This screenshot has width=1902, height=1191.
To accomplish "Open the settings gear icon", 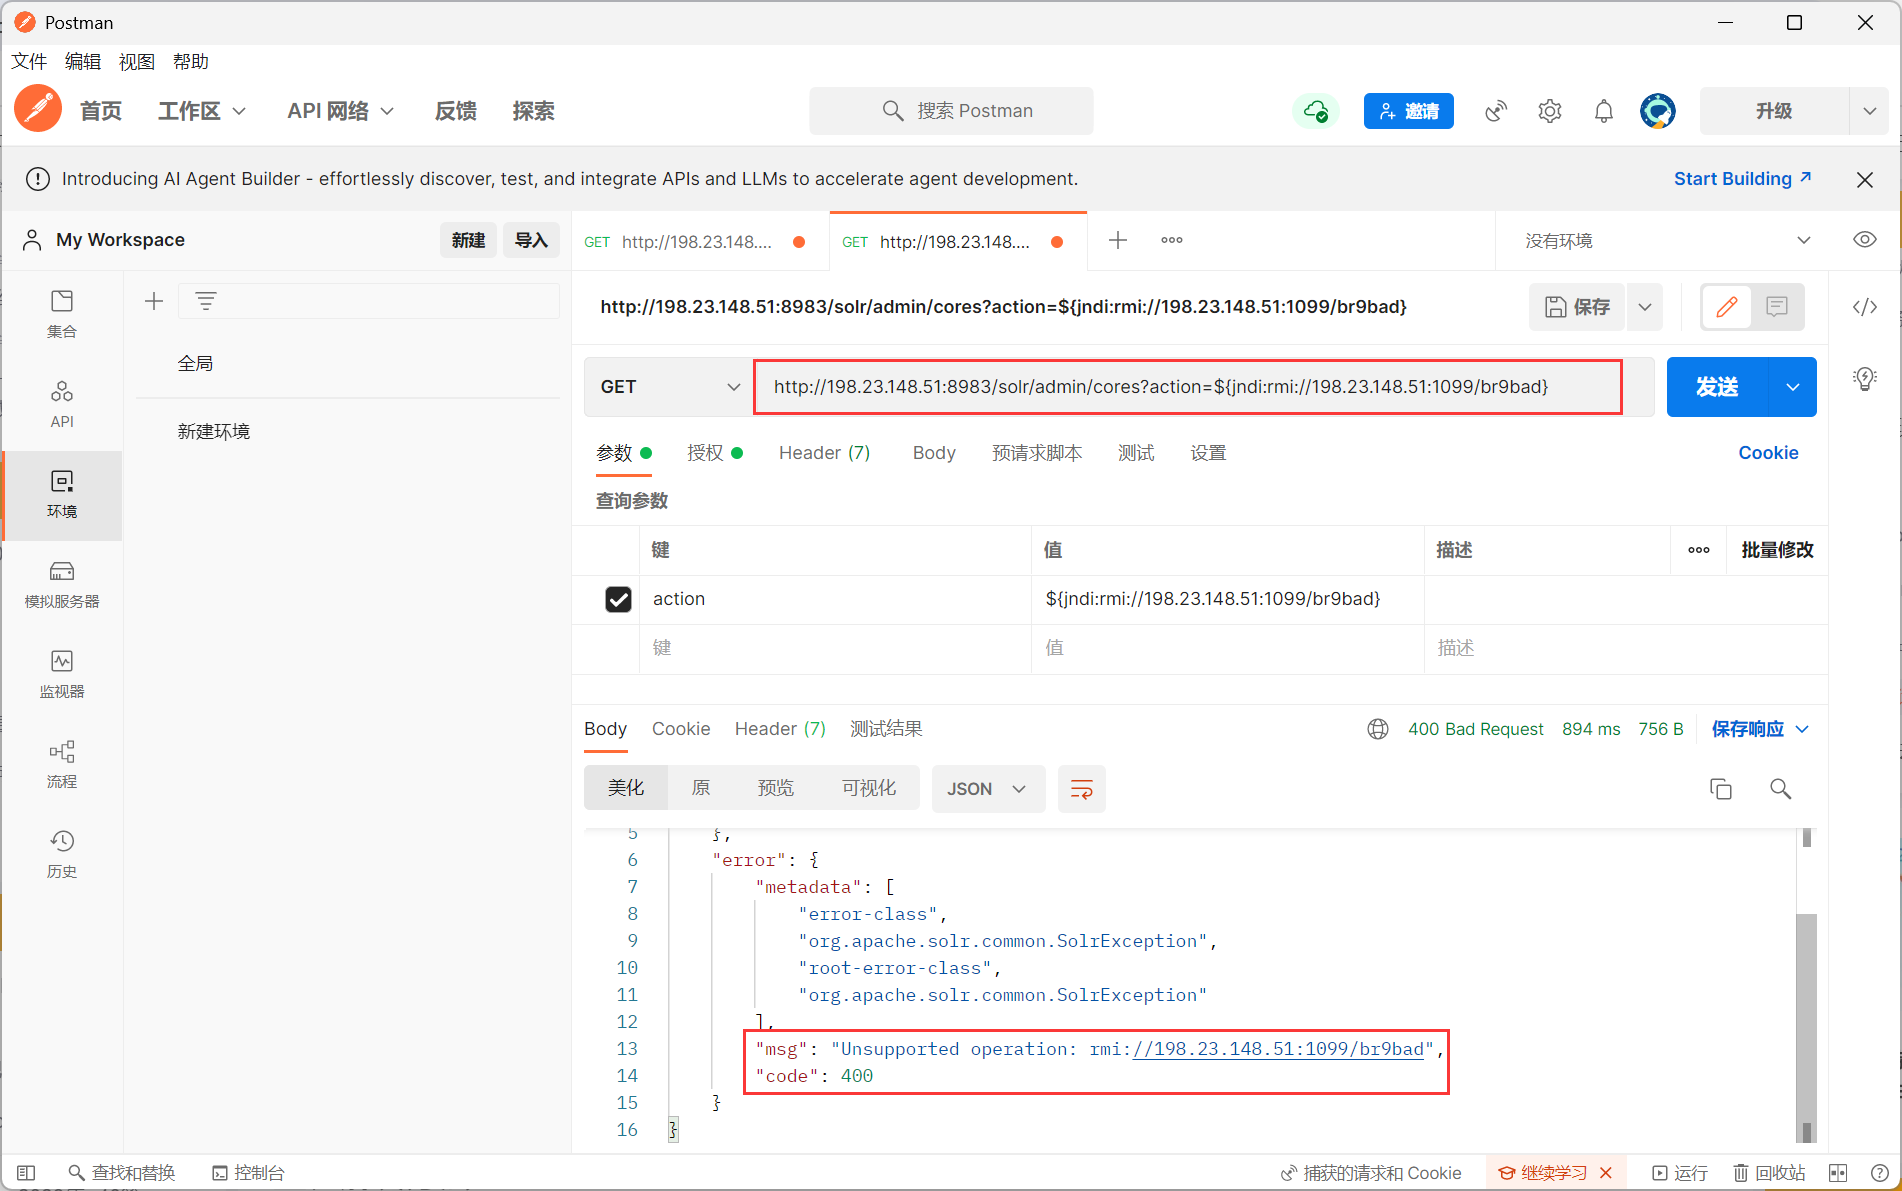I will (1550, 111).
